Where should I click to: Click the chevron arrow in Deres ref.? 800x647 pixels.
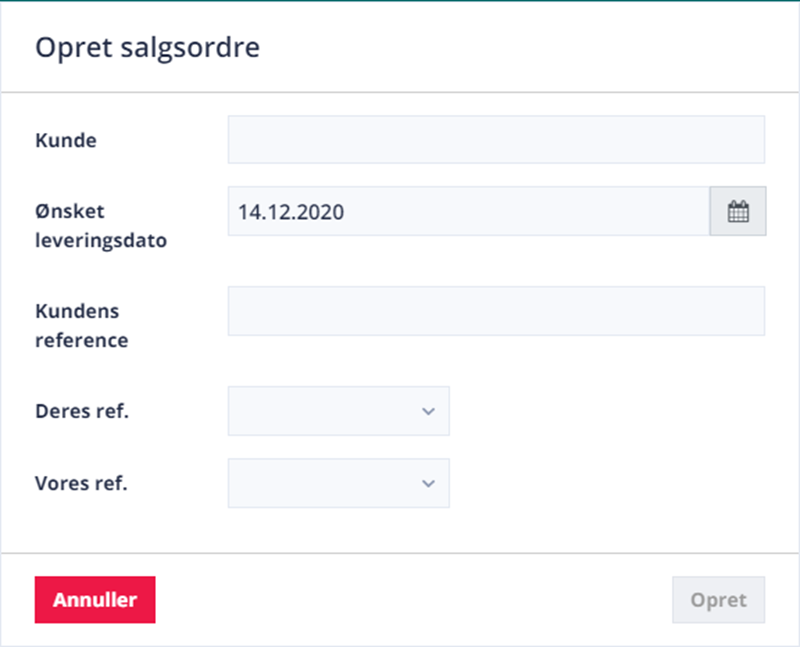click(x=429, y=411)
